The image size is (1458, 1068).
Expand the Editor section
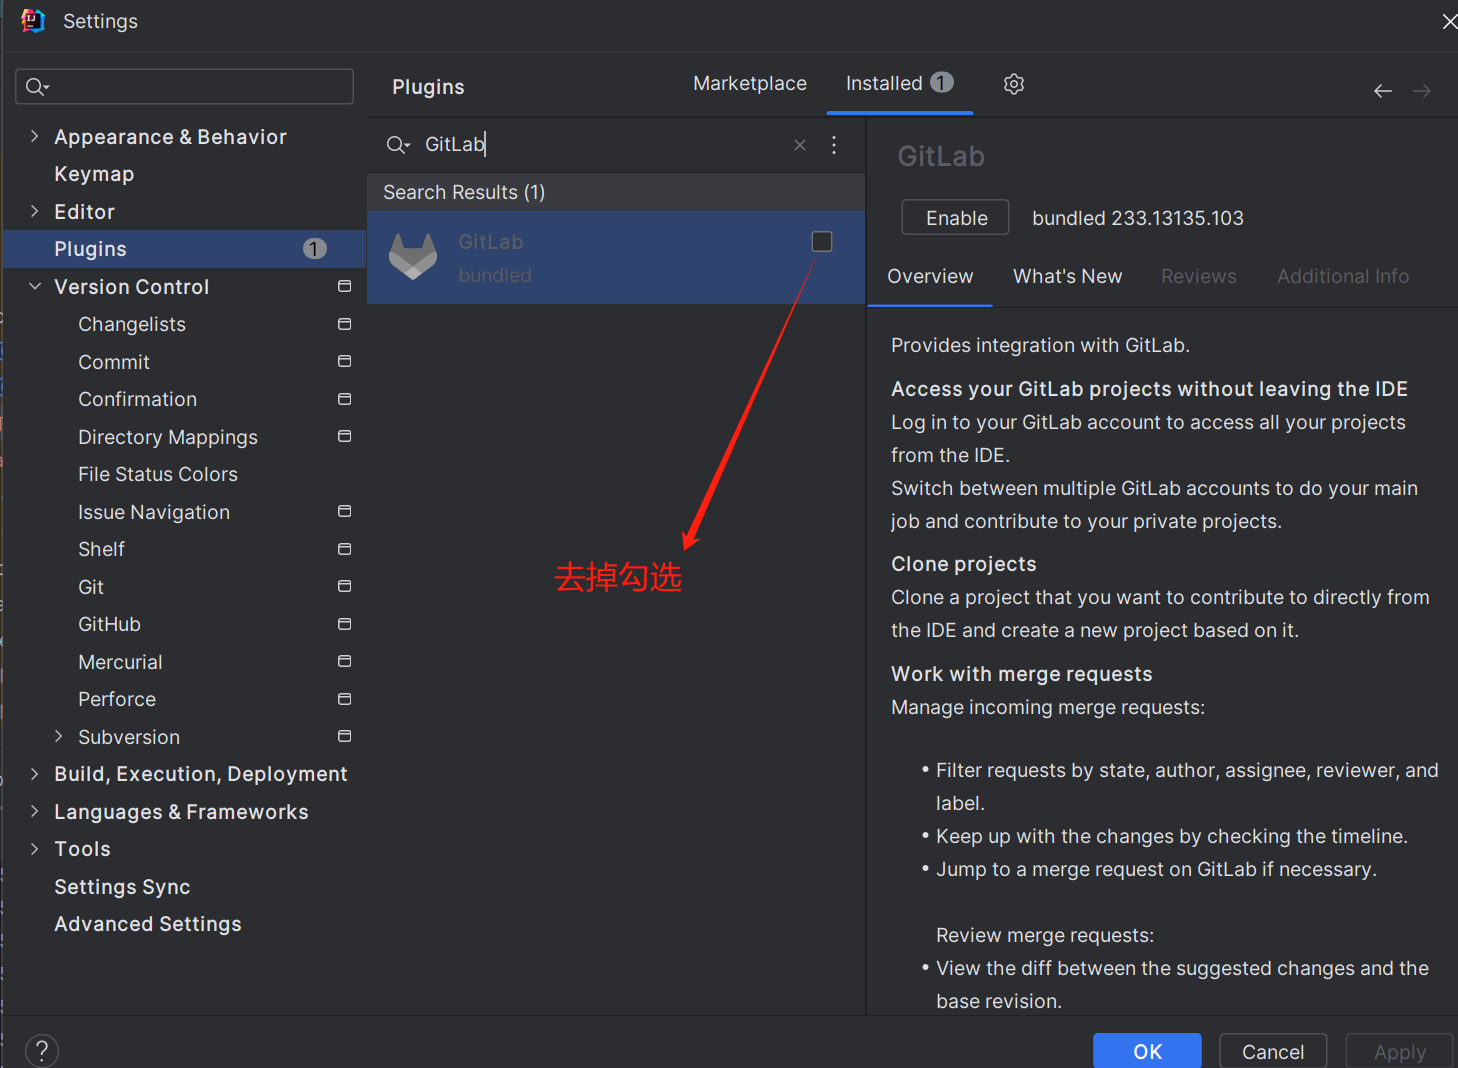pos(35,211)
